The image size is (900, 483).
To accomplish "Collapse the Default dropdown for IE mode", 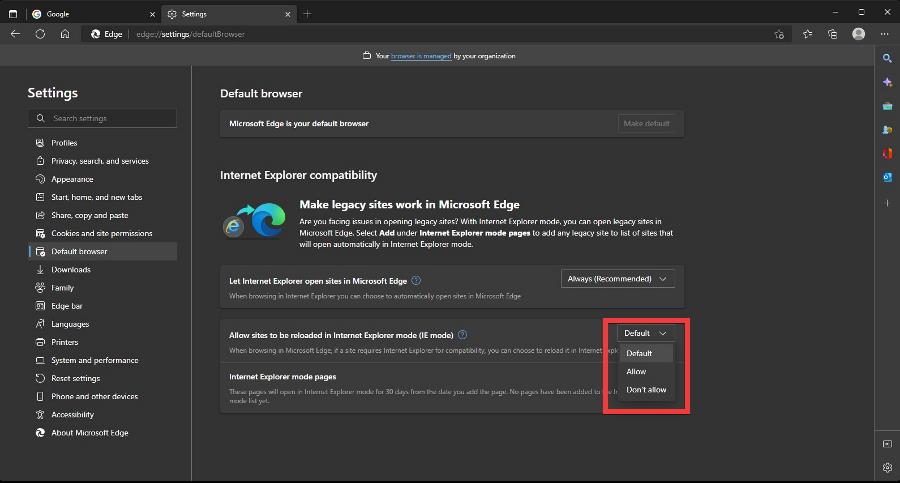I will pos(645,333).
